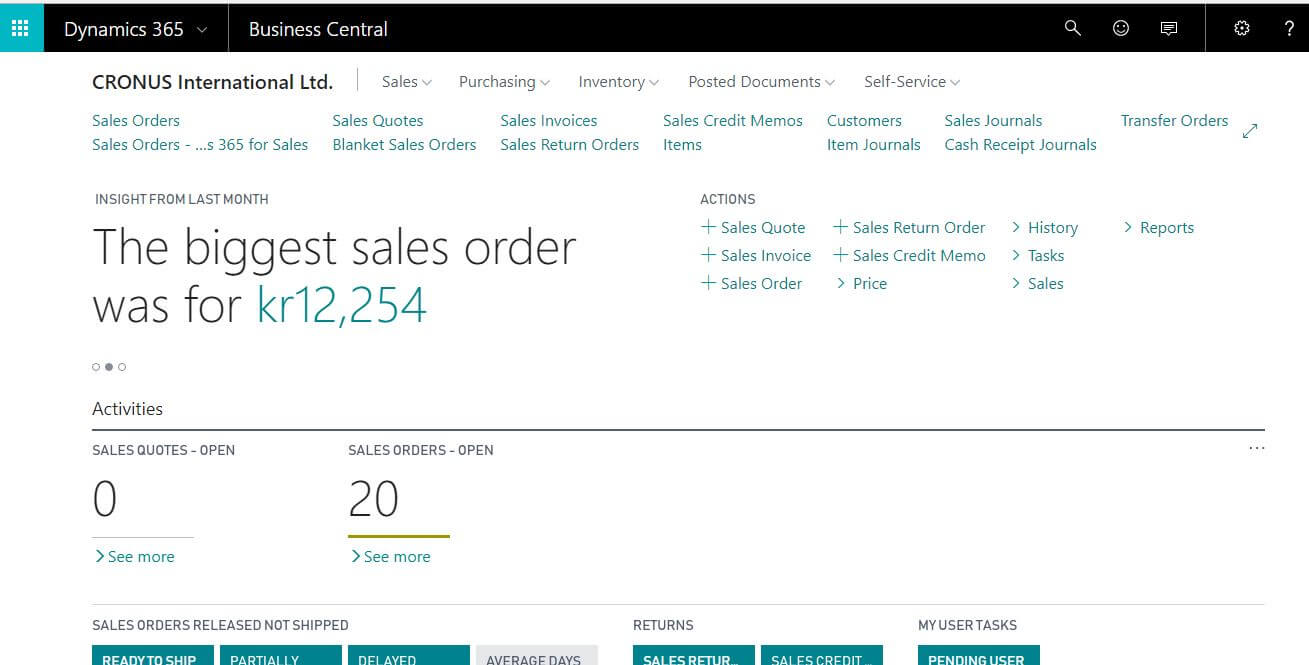
Task: Go to Sales Quotes list
Action: [x=378, y=121]
